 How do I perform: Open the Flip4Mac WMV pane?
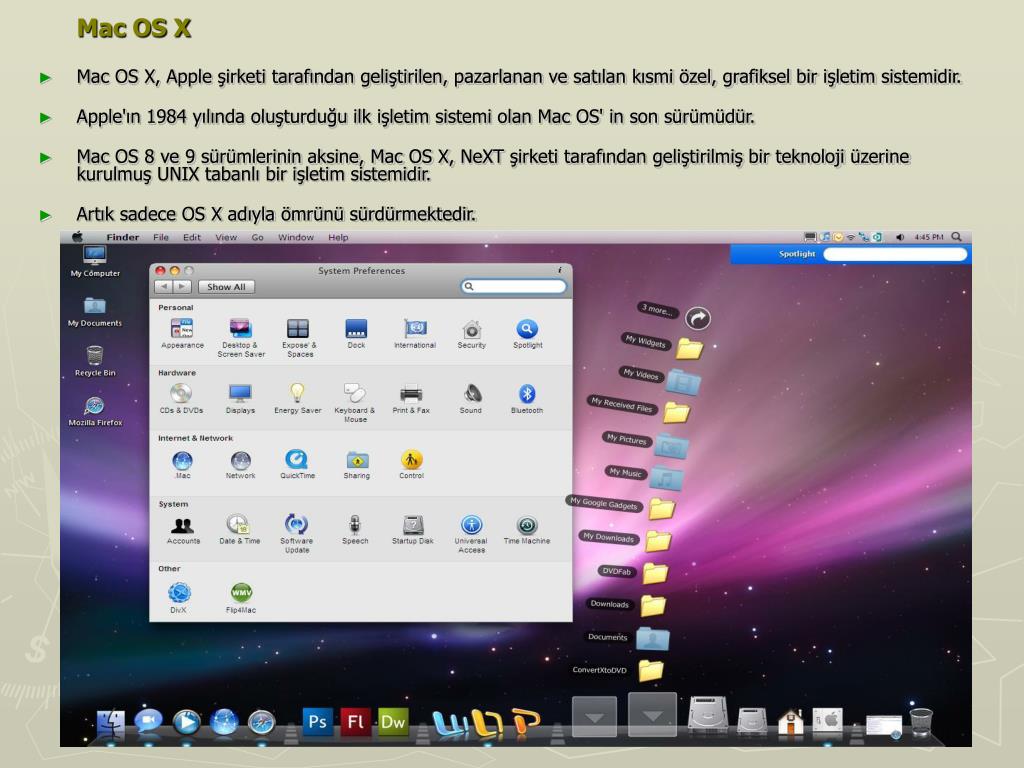pyautogui.click(x=241, y=598)
